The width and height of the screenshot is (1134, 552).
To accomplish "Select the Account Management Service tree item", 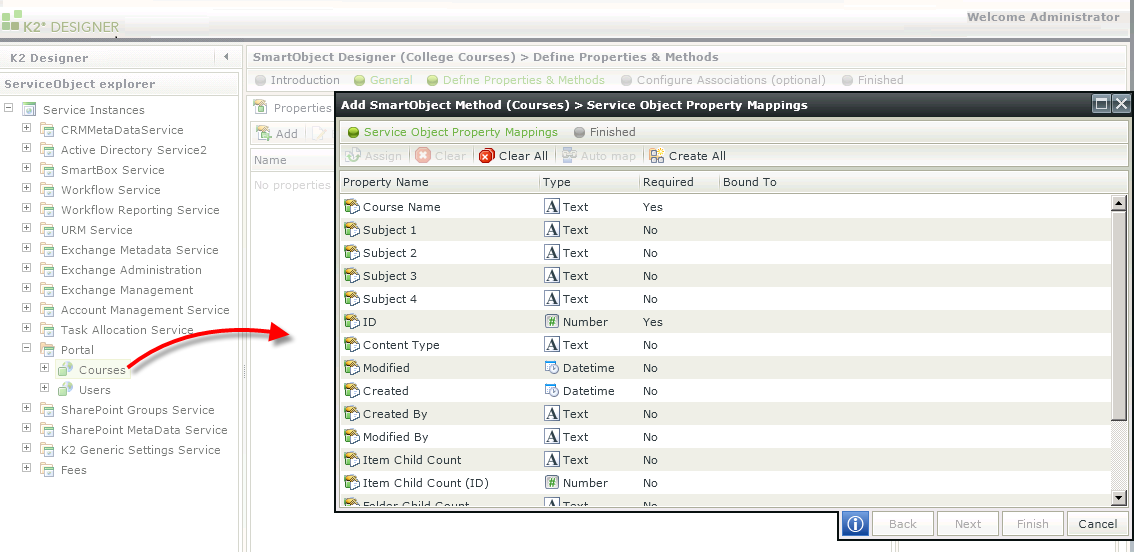I will (x=145, y=310).
